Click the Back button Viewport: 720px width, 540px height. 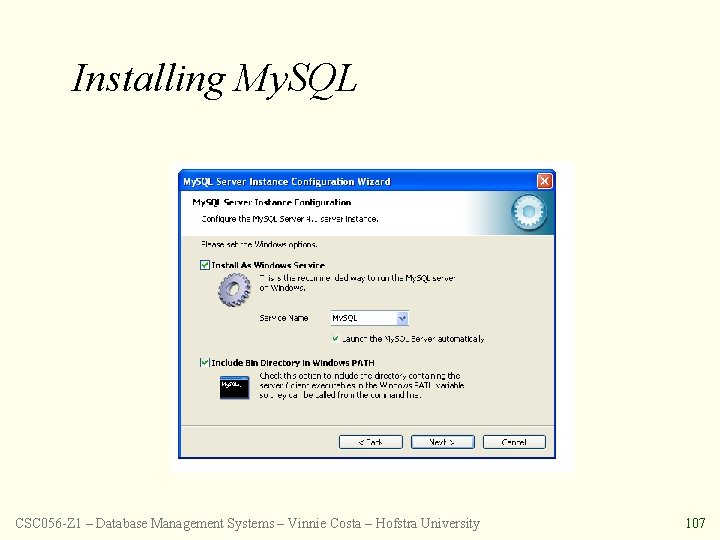371,442
